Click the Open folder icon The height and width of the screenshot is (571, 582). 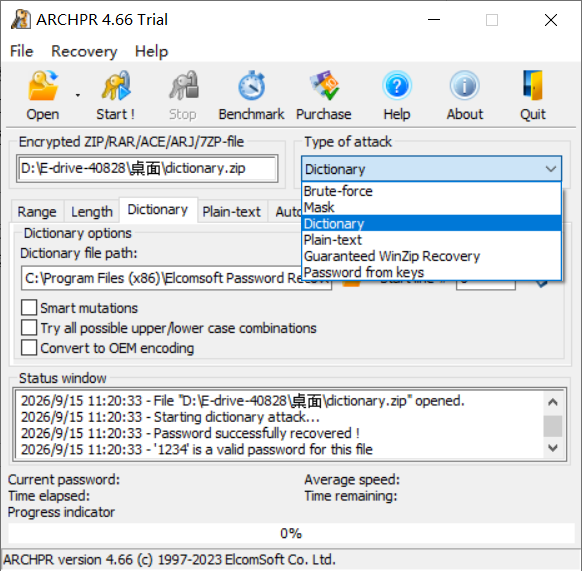pos(43,86)
